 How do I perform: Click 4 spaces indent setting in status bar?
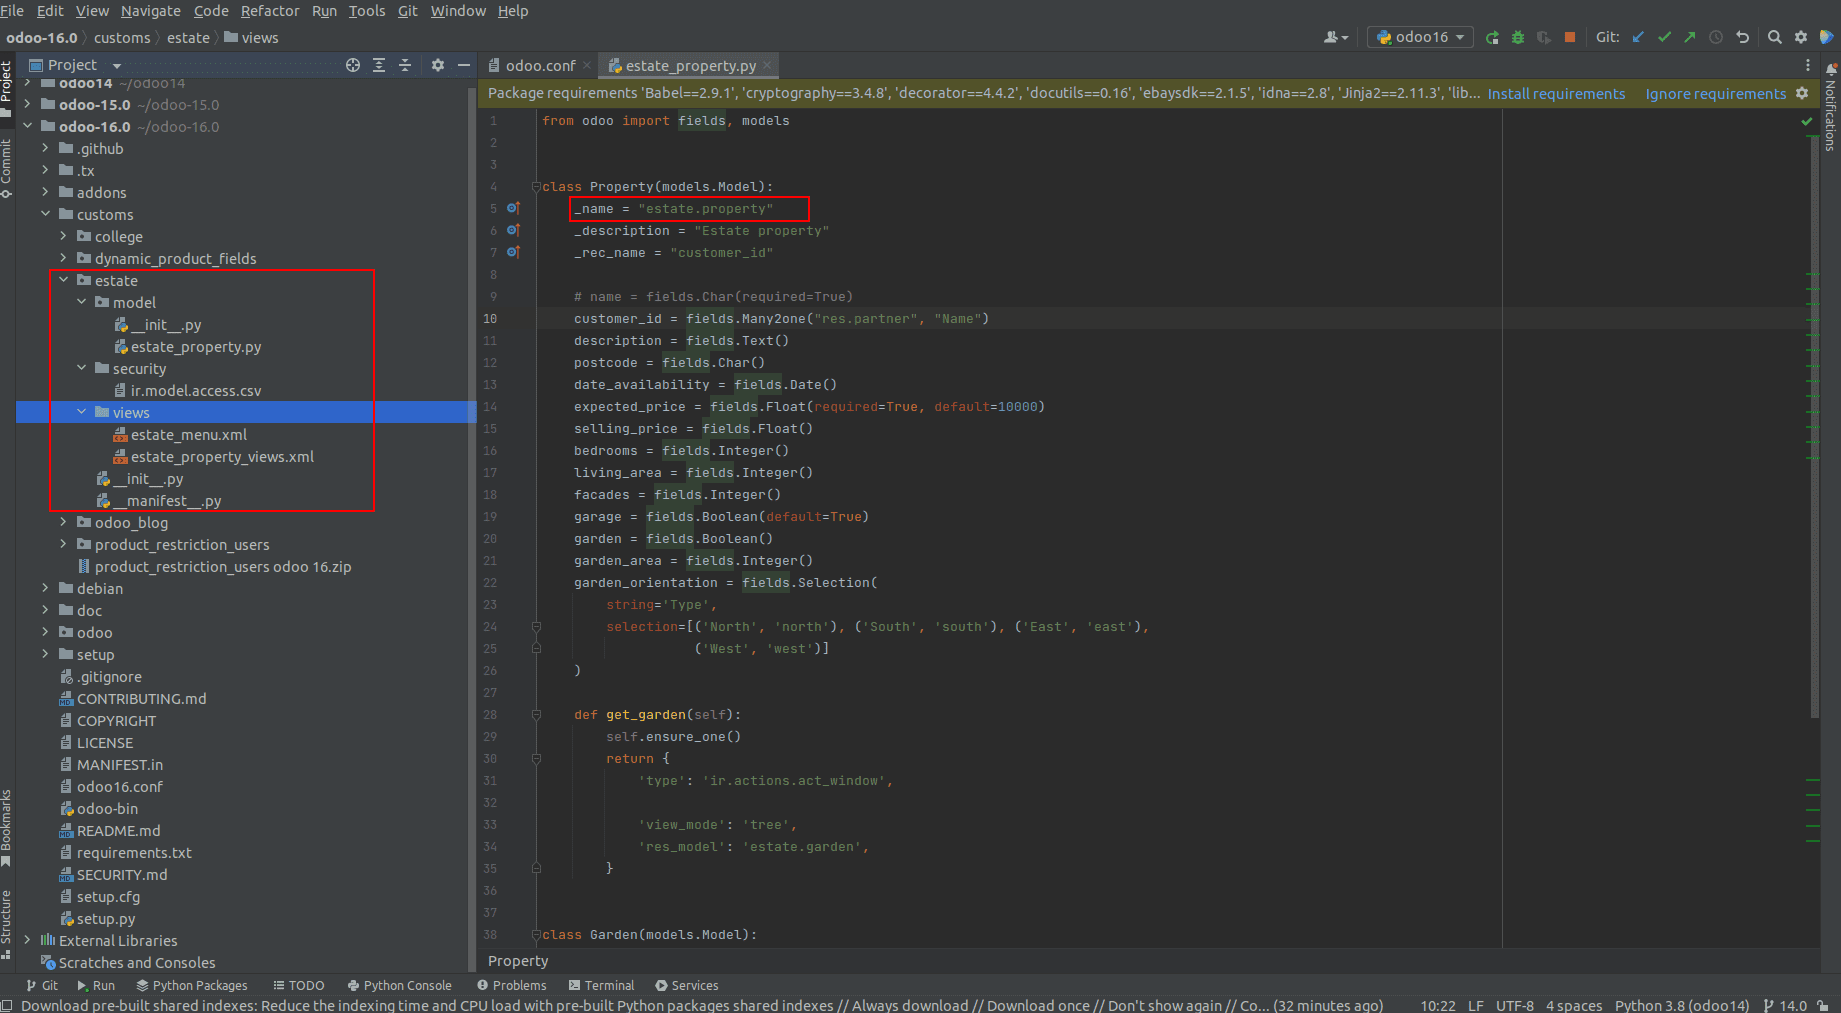pyautogui.click(x=1574, y=1005)
